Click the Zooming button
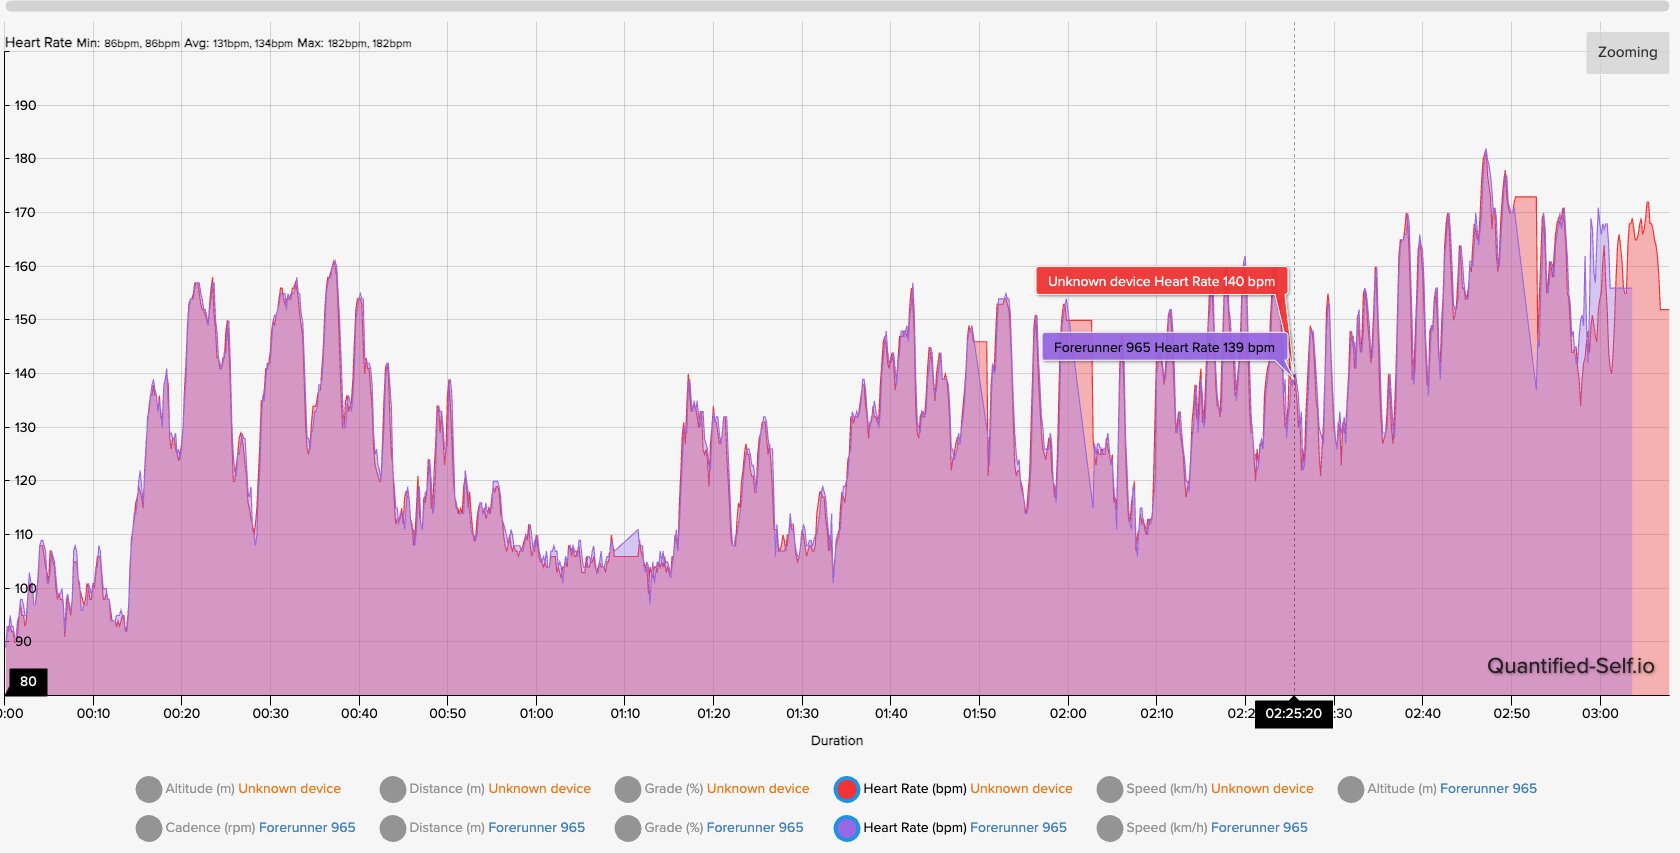The image size is (1680, 853). click(x=1627, y=52)
